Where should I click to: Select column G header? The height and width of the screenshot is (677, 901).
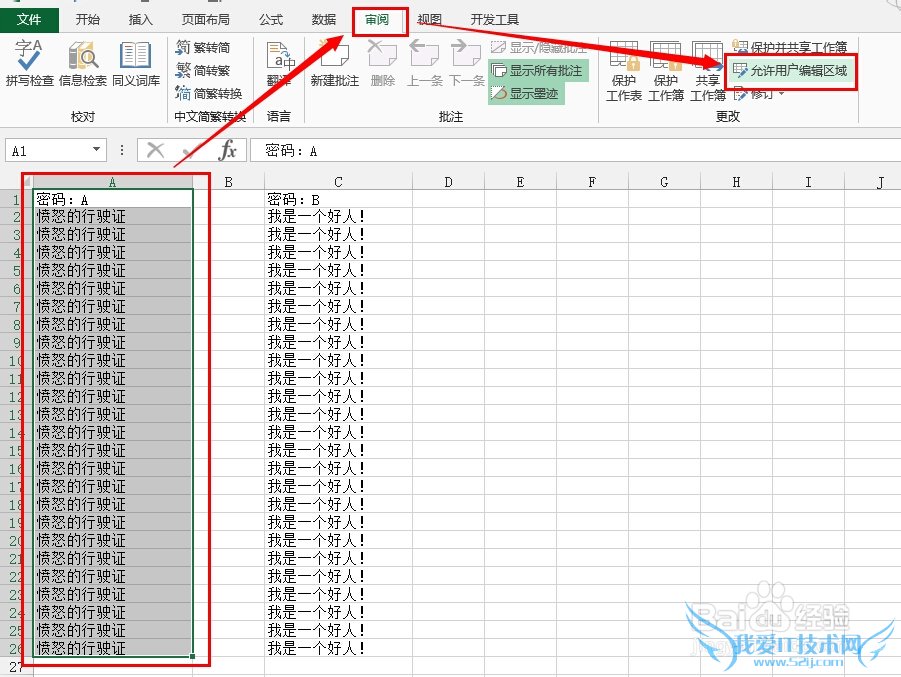pyautogui.click(x=664, y=182)
